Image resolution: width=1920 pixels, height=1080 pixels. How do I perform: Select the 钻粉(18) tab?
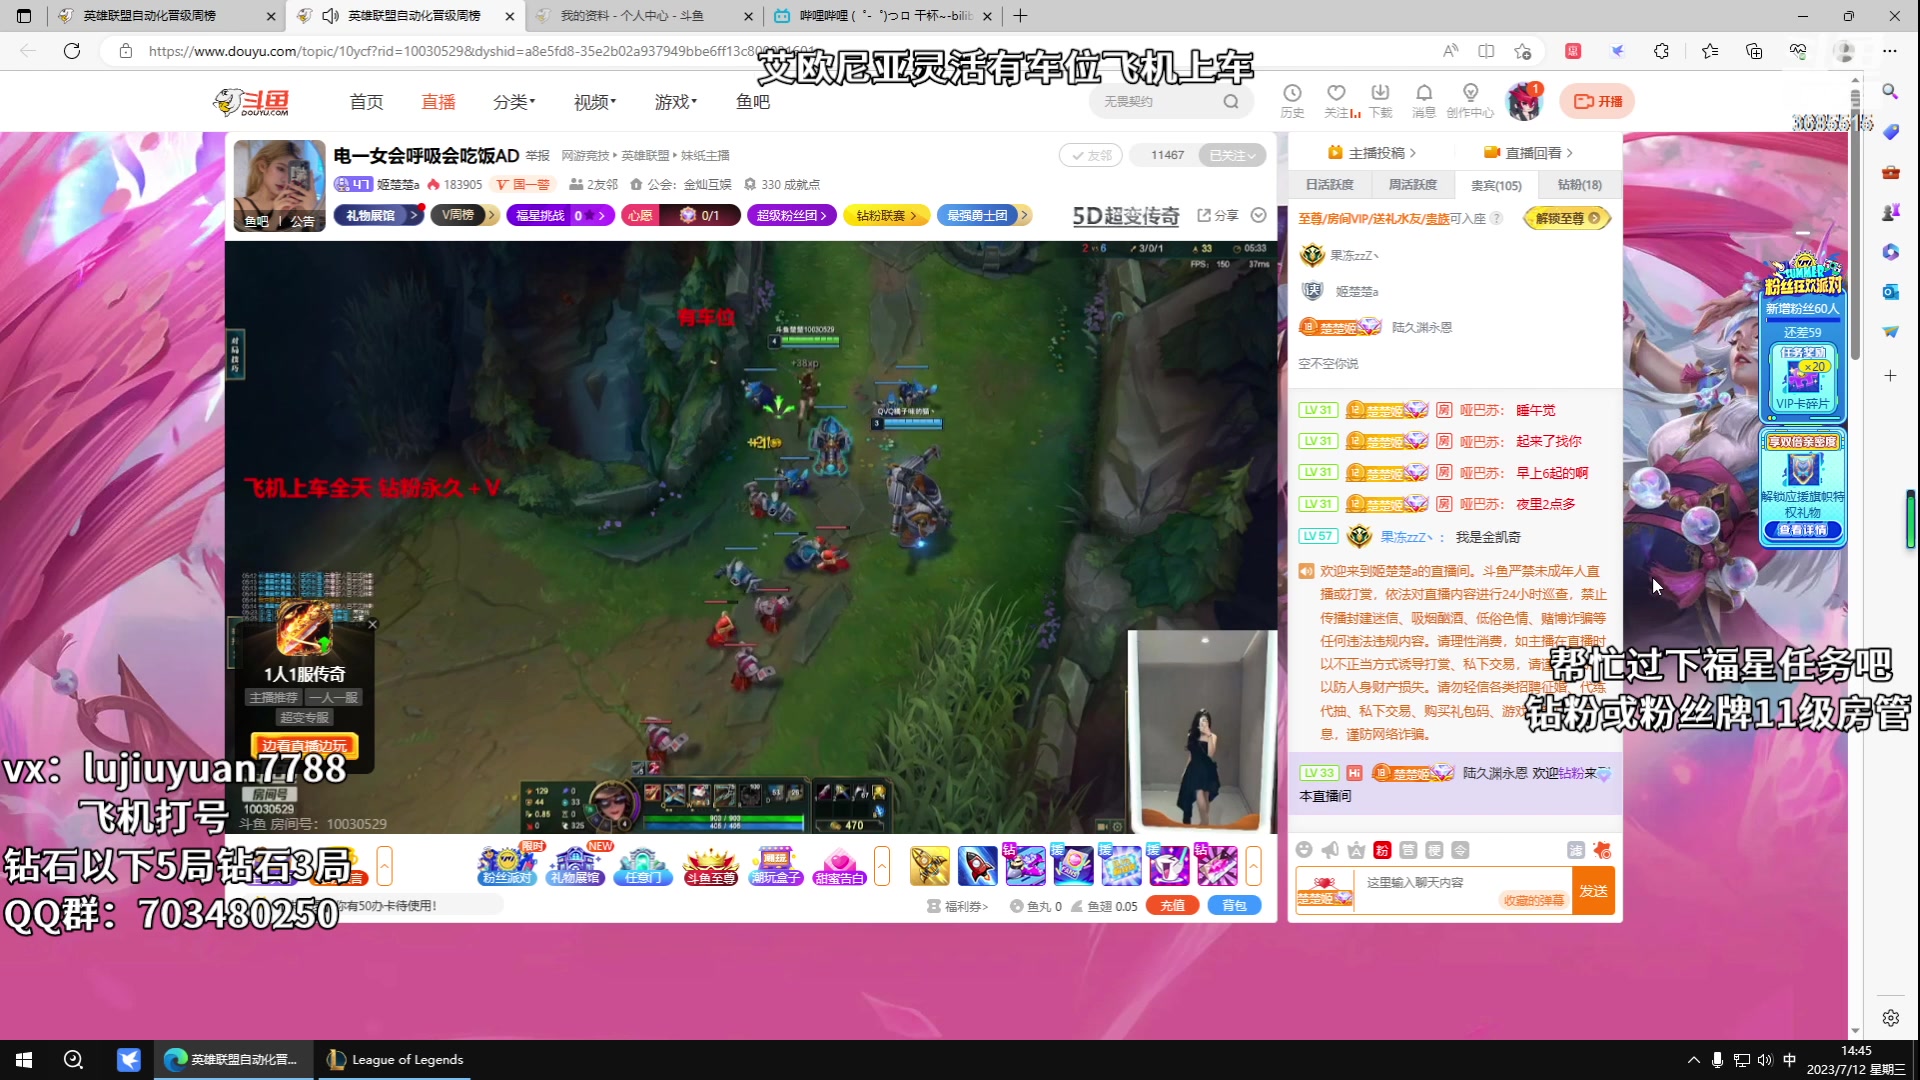[x=1579, y=185]
